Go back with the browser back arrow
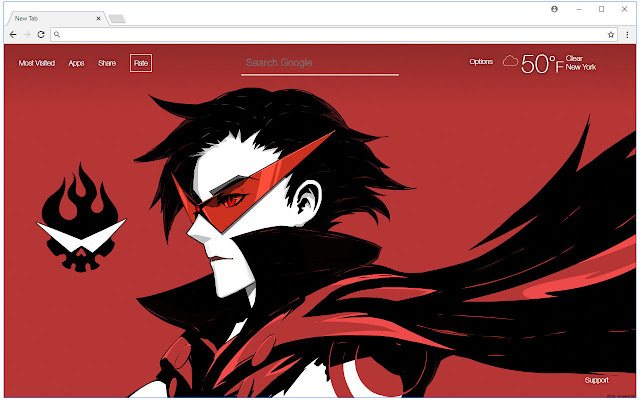 [13, 35]
